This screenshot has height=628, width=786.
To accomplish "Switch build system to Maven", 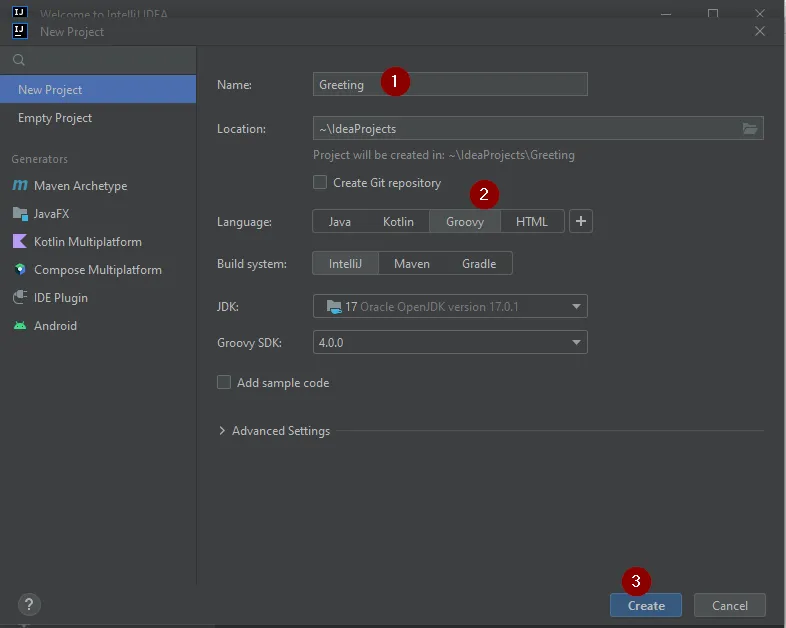I will coord(411,264).
